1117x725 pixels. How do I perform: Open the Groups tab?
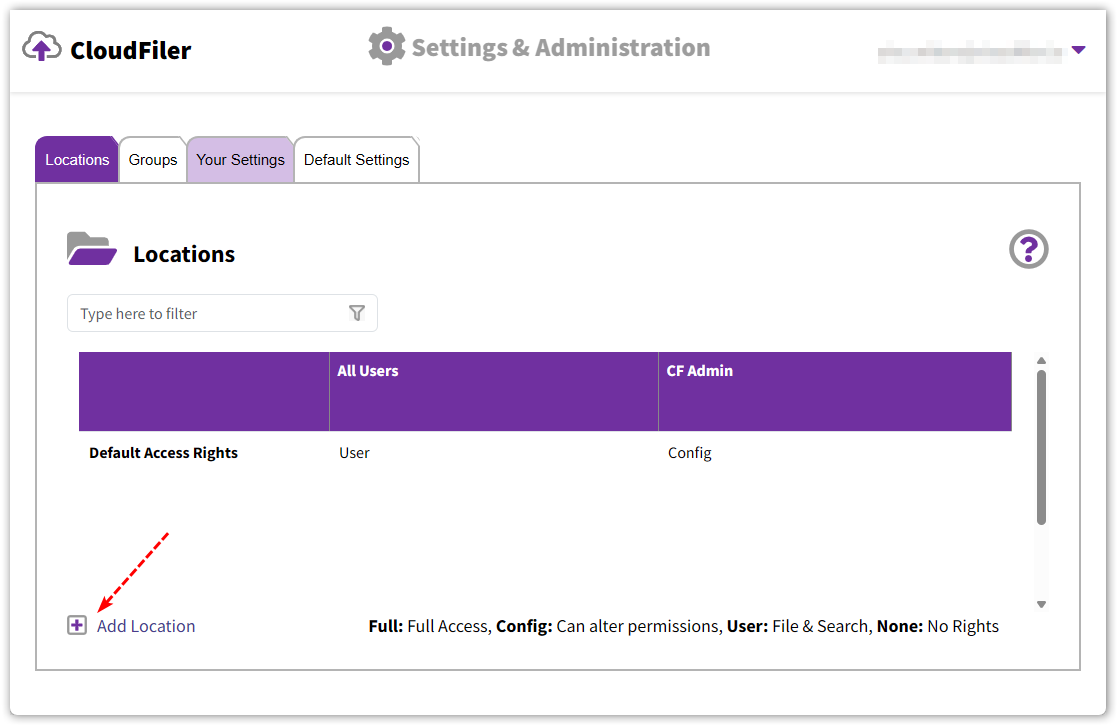153,160
